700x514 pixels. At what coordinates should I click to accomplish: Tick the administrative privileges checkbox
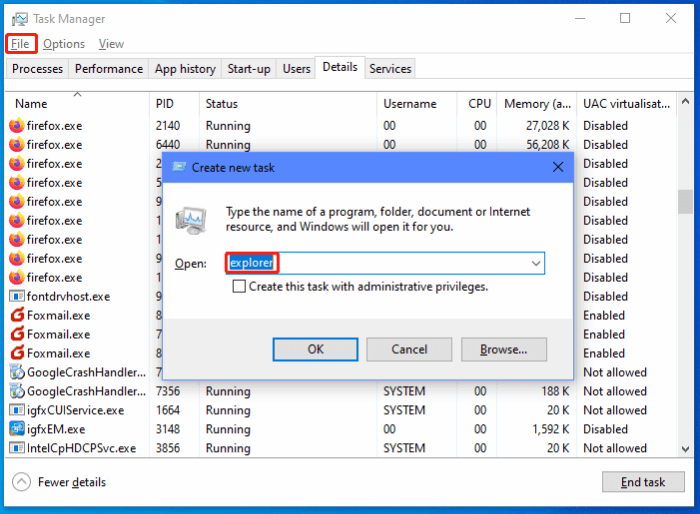coord(239,286)
